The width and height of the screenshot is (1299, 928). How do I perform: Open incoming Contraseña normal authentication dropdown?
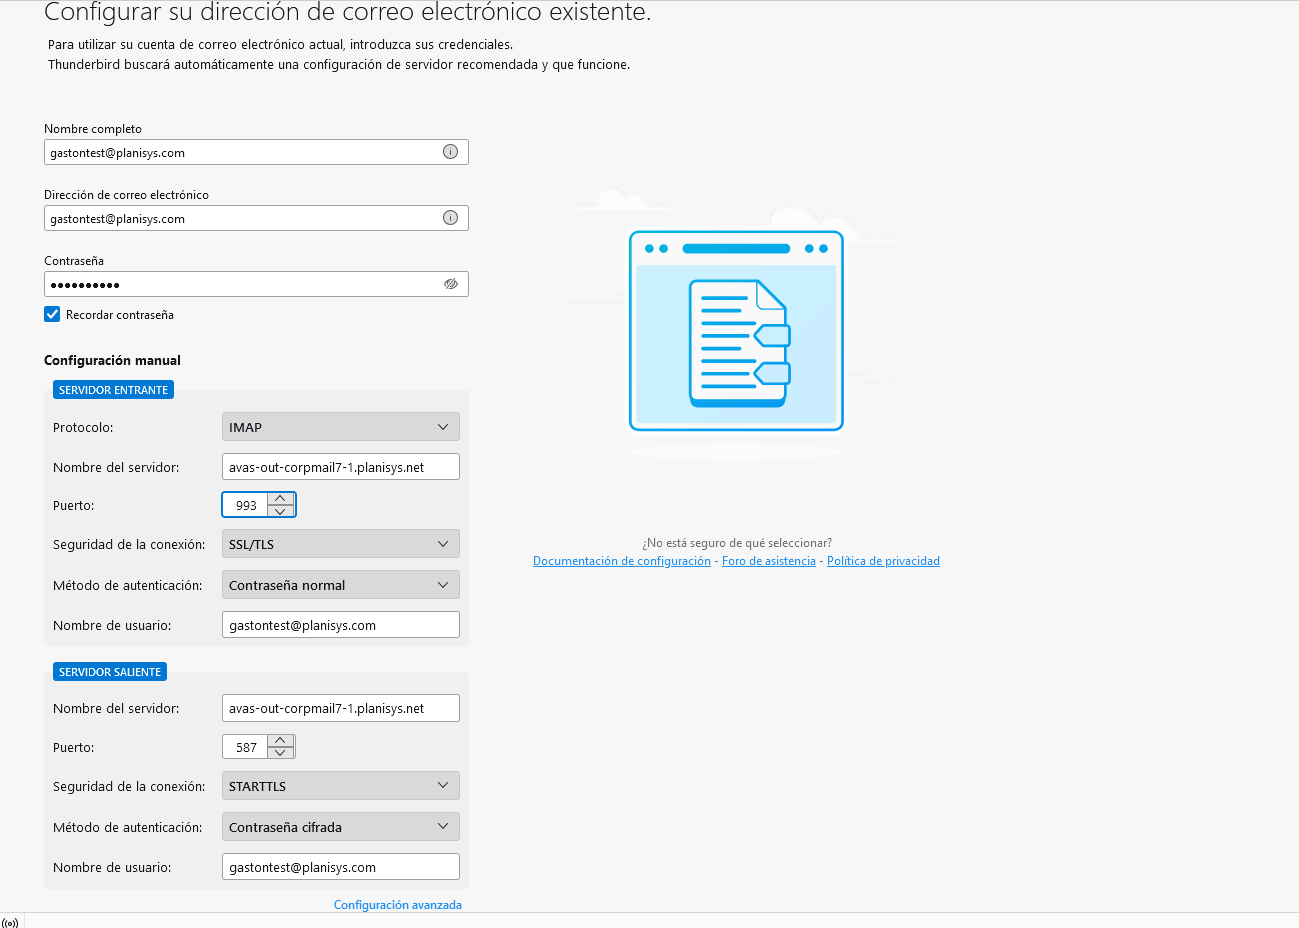tap(340, 585)
